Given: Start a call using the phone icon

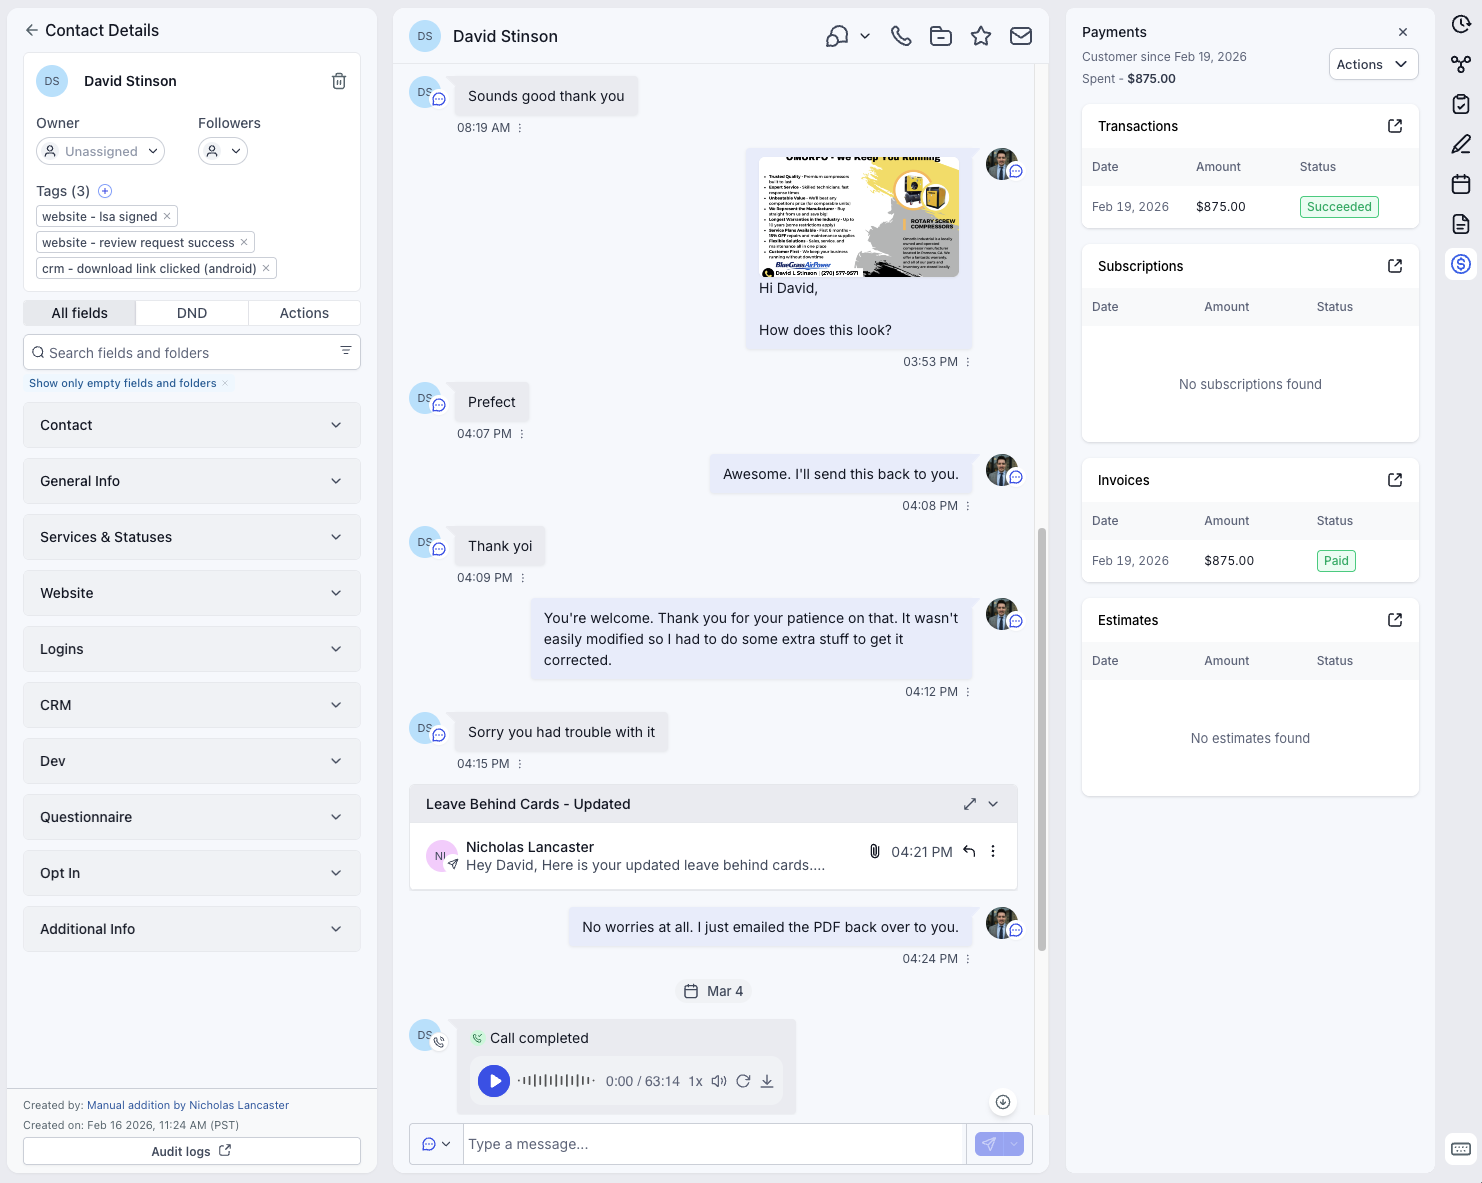Looking at the screenshot, I should [900, 35].
